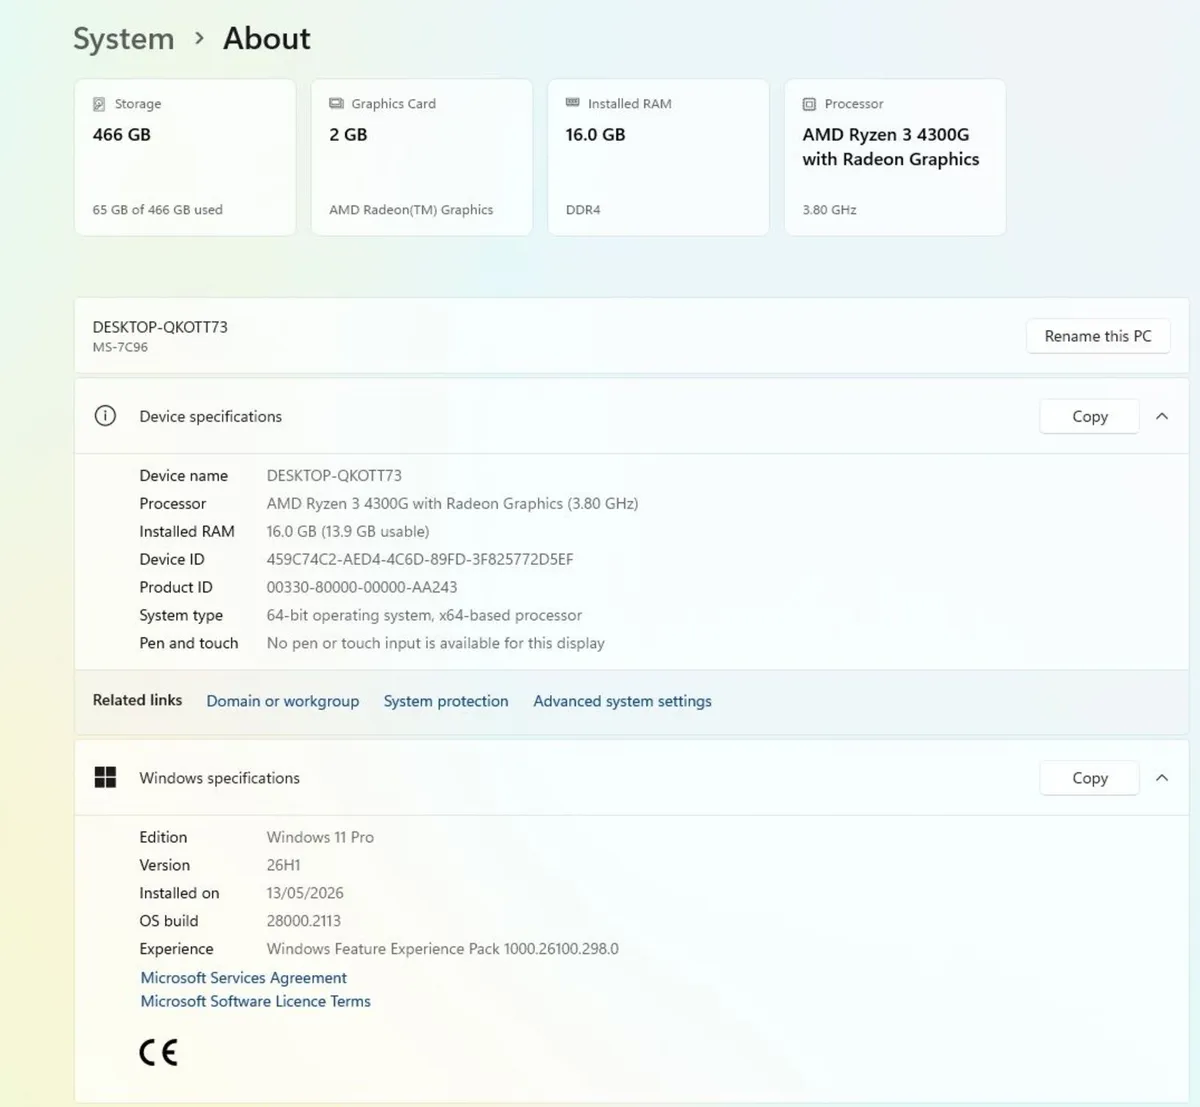Image resolution: width=1200 pixels, height=1107 pixels.
Task: Click the Device specifications info icon
Action: click(x=105, y=416)
